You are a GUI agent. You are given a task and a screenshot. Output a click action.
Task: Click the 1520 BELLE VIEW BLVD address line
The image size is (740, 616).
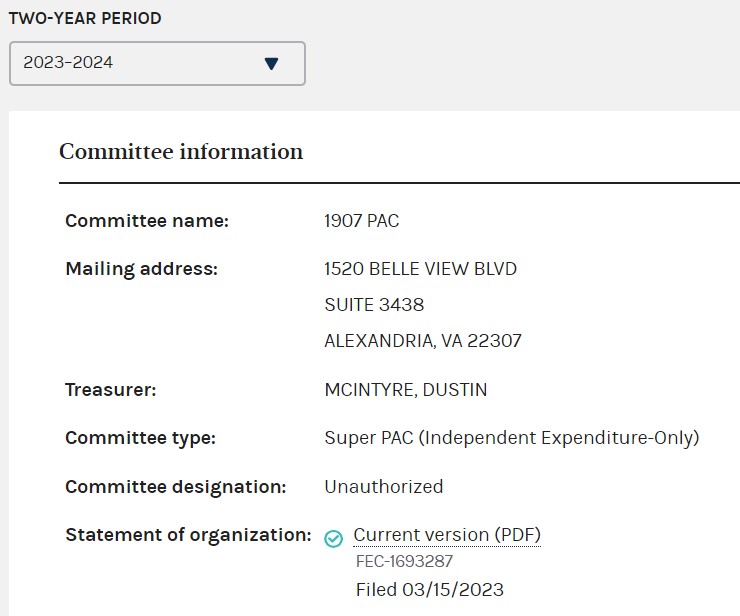pos(421,269)
